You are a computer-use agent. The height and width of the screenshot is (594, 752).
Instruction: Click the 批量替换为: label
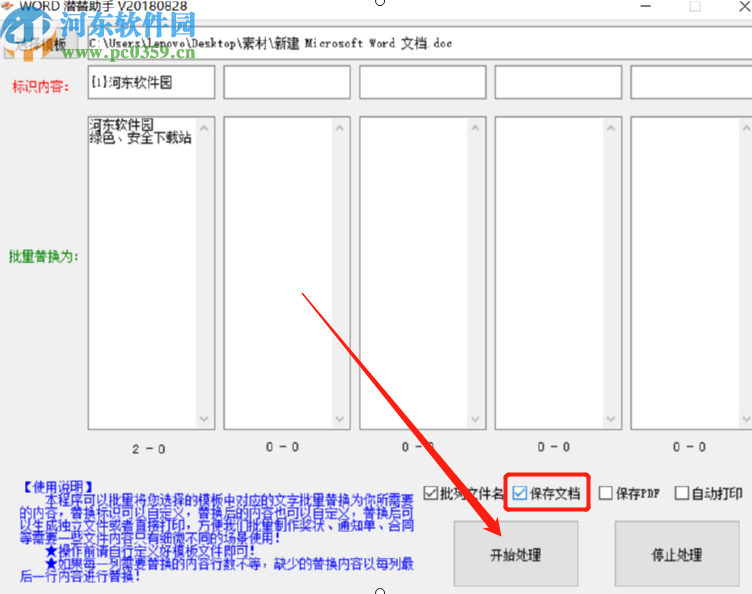44,256
